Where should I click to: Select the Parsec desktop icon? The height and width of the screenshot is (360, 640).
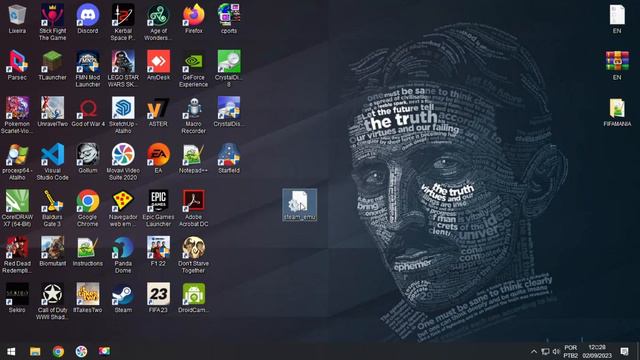tap(17, 66)
